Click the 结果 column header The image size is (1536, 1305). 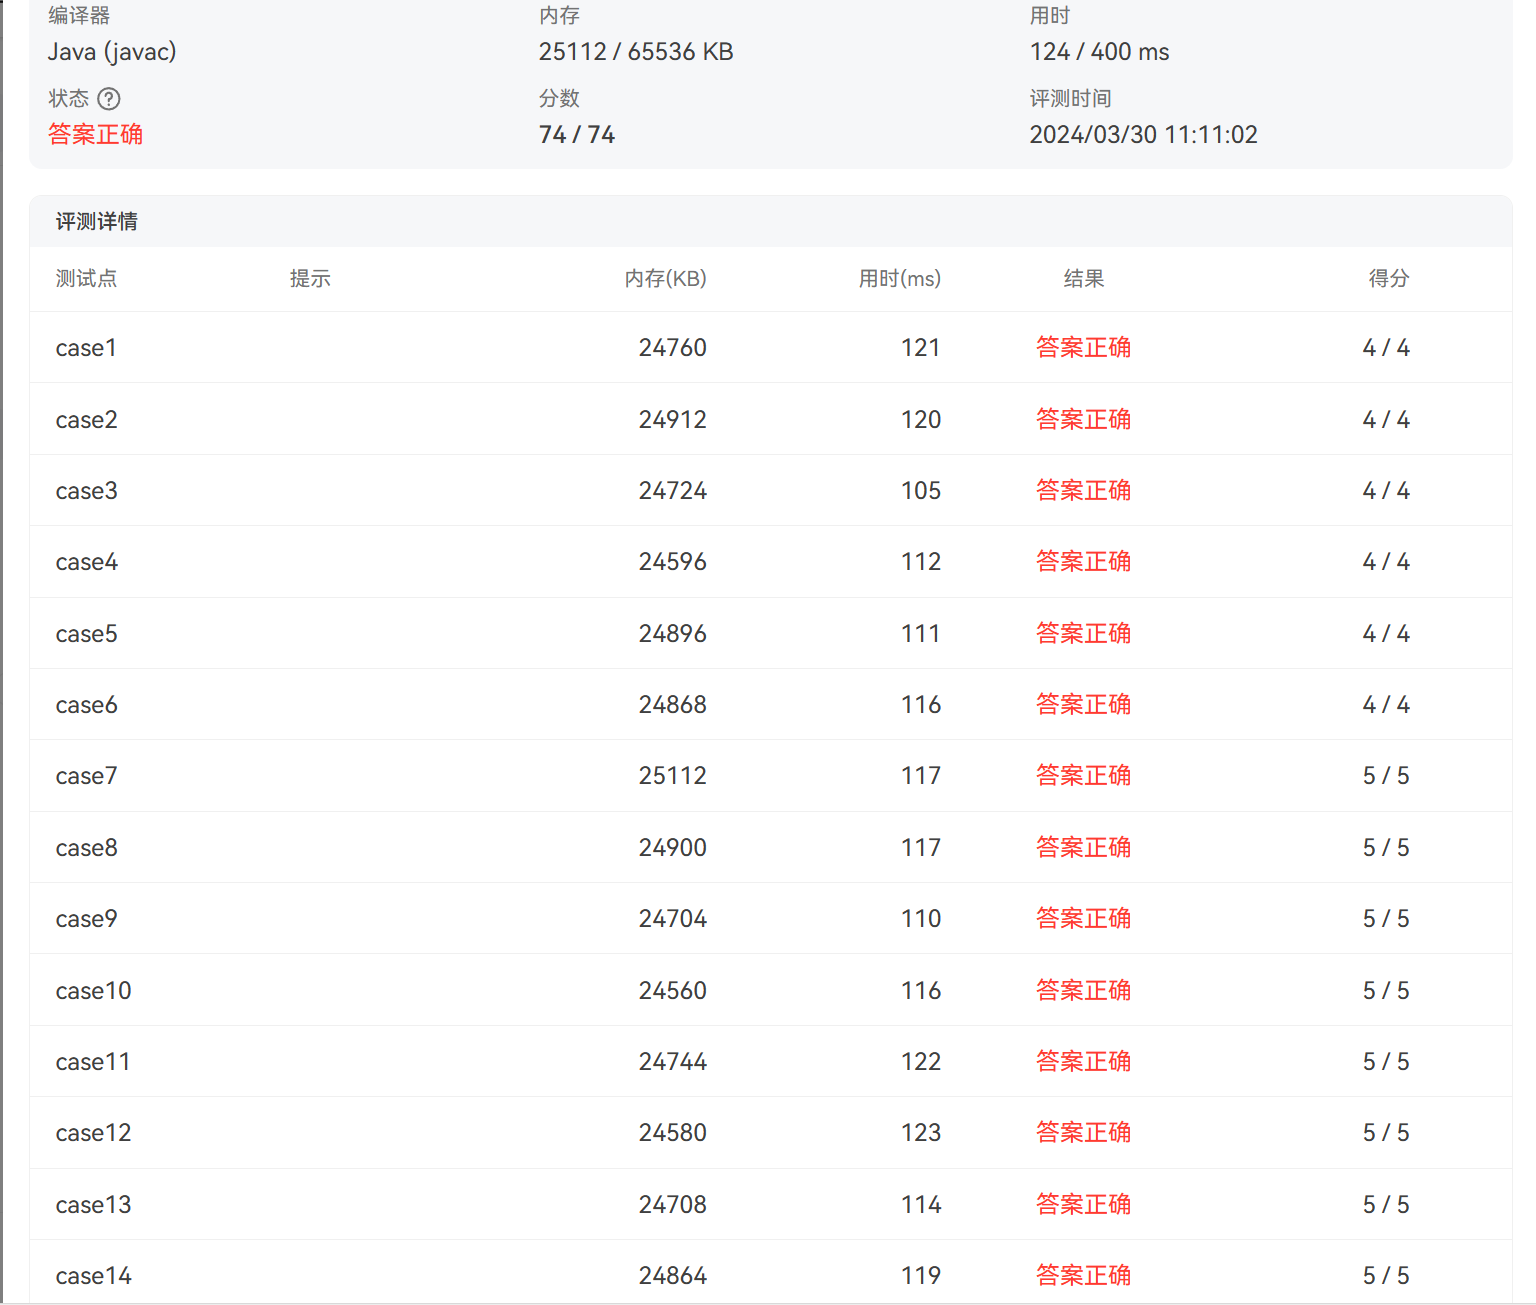point(1083,278)
